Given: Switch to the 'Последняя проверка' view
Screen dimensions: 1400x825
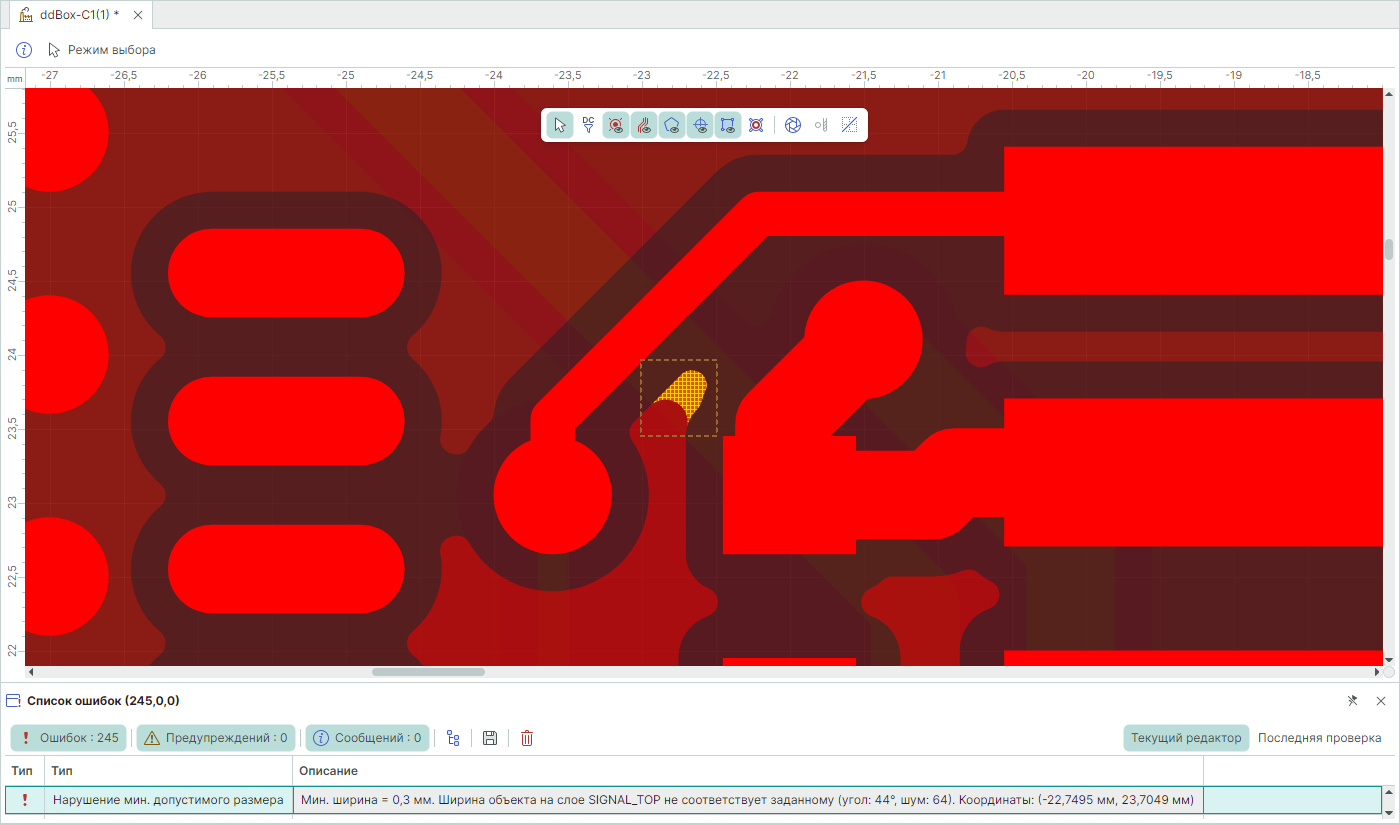Looking at the screenshot, I should (1320, 738).
